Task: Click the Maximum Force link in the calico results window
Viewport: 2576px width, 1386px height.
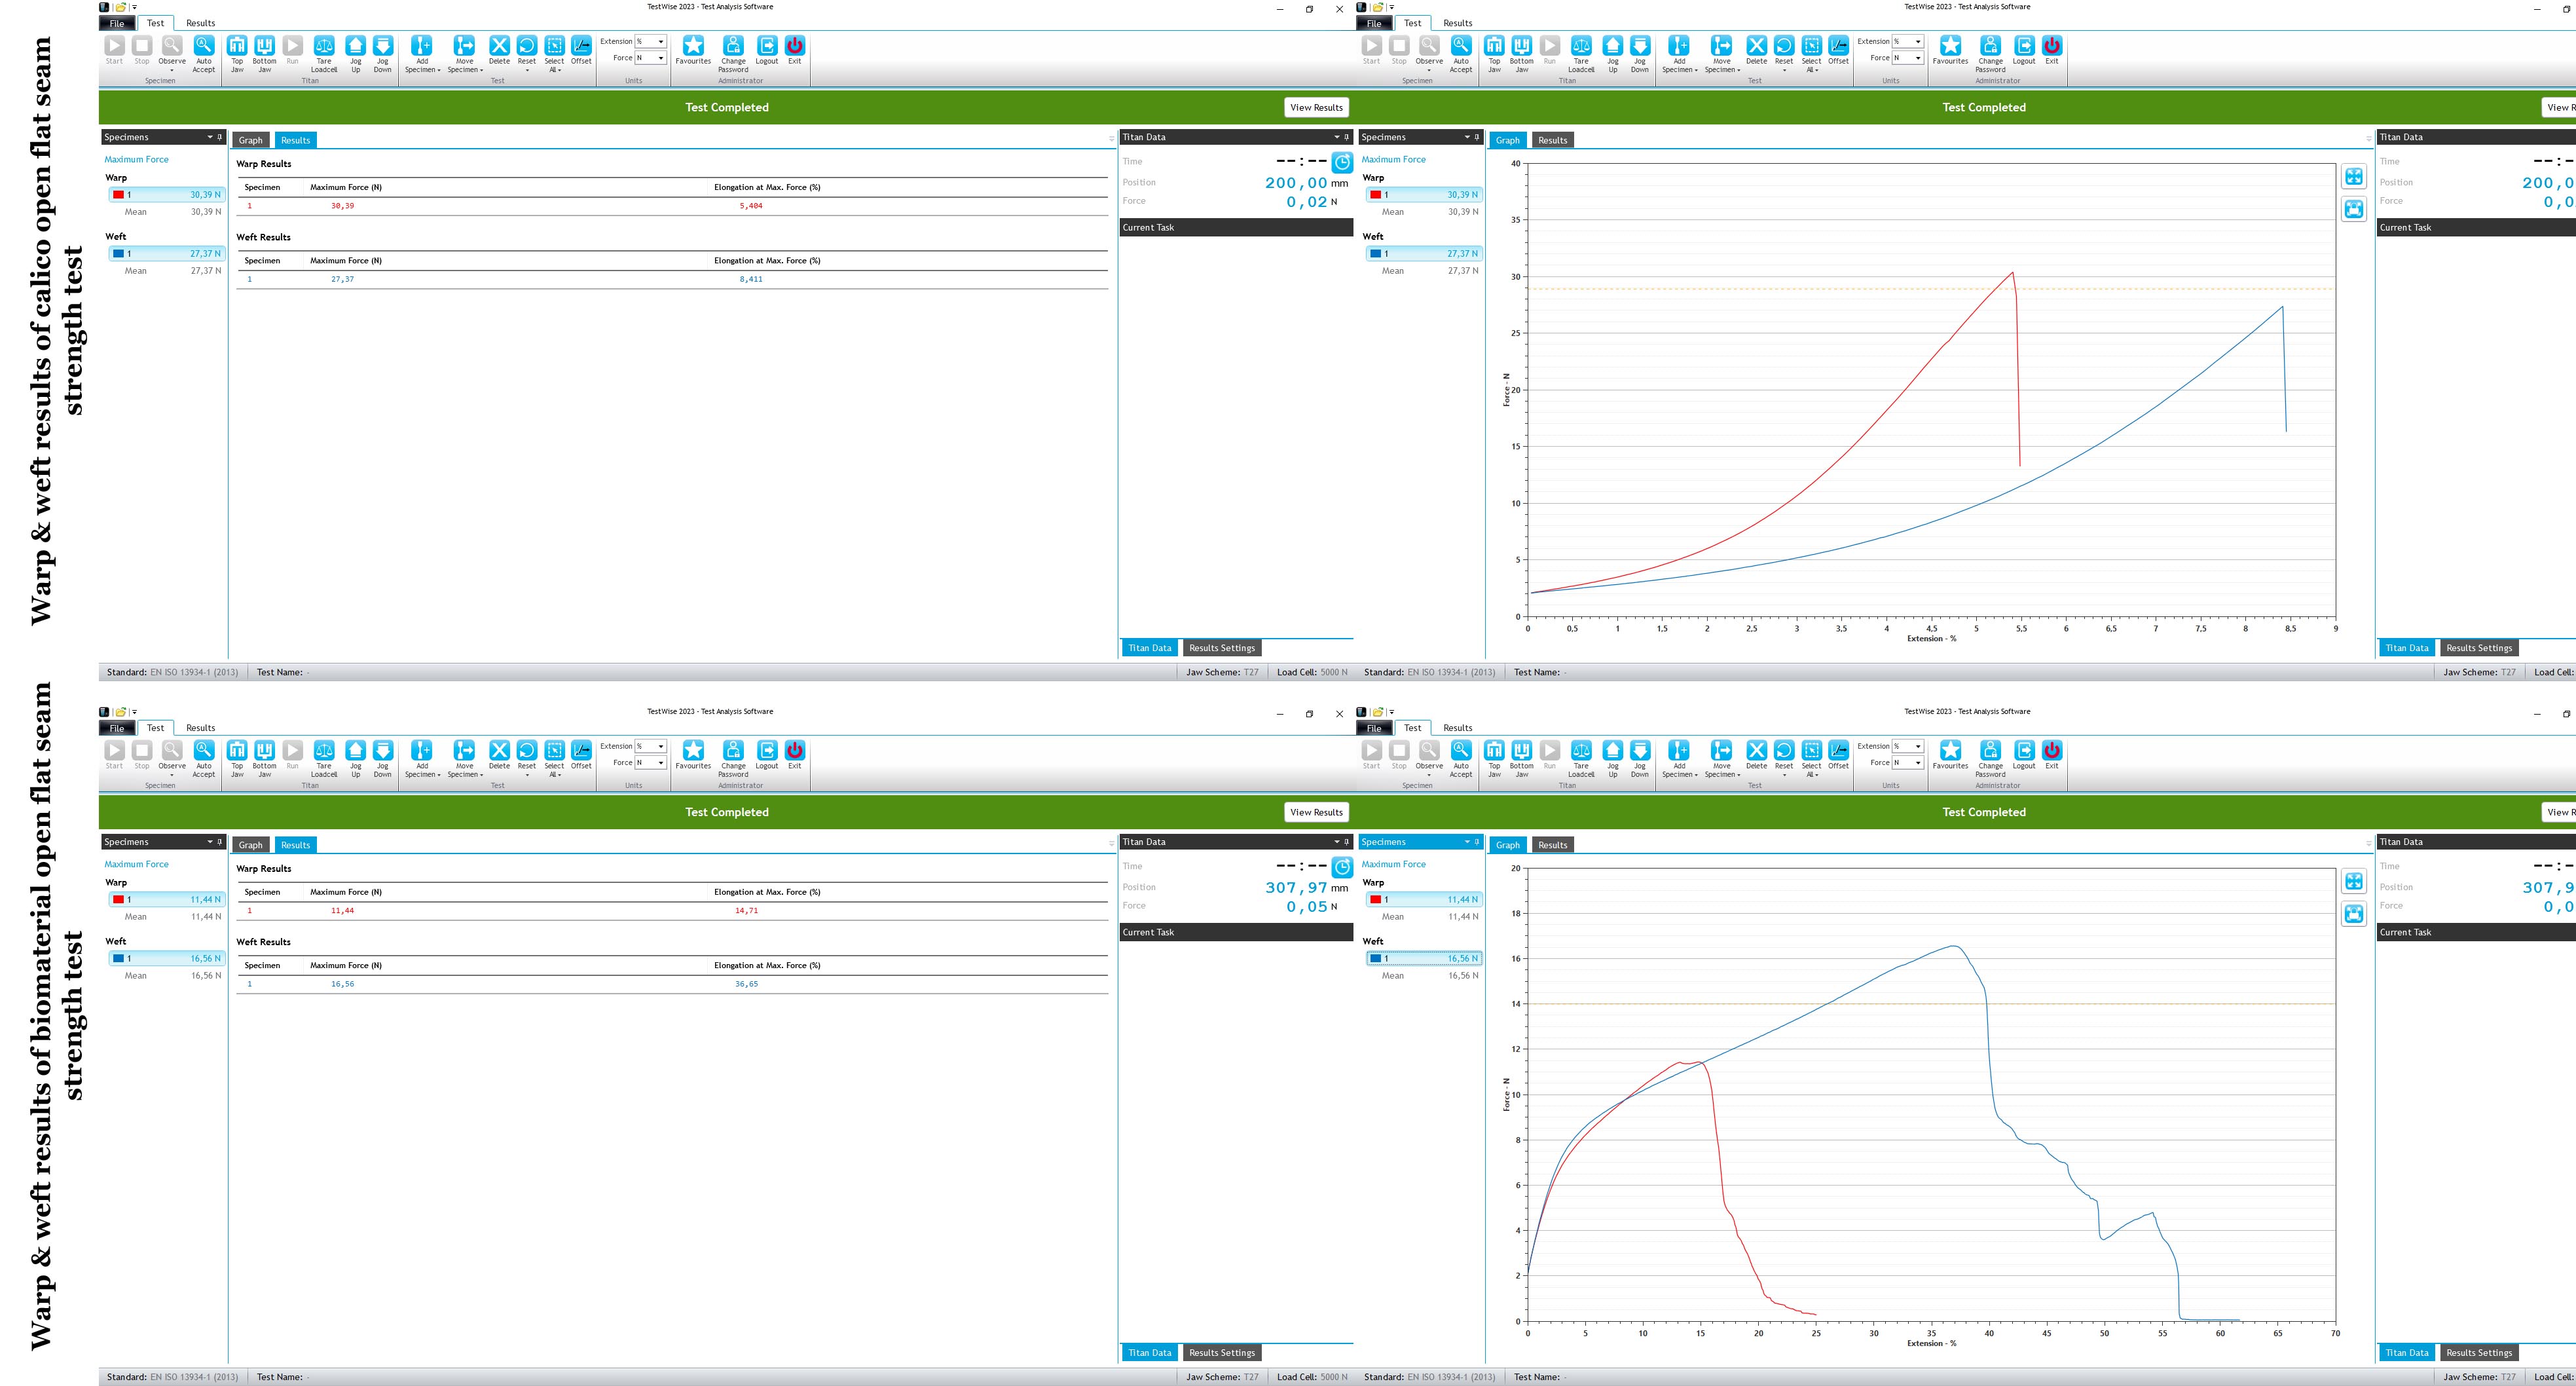Action: point(137,159)
